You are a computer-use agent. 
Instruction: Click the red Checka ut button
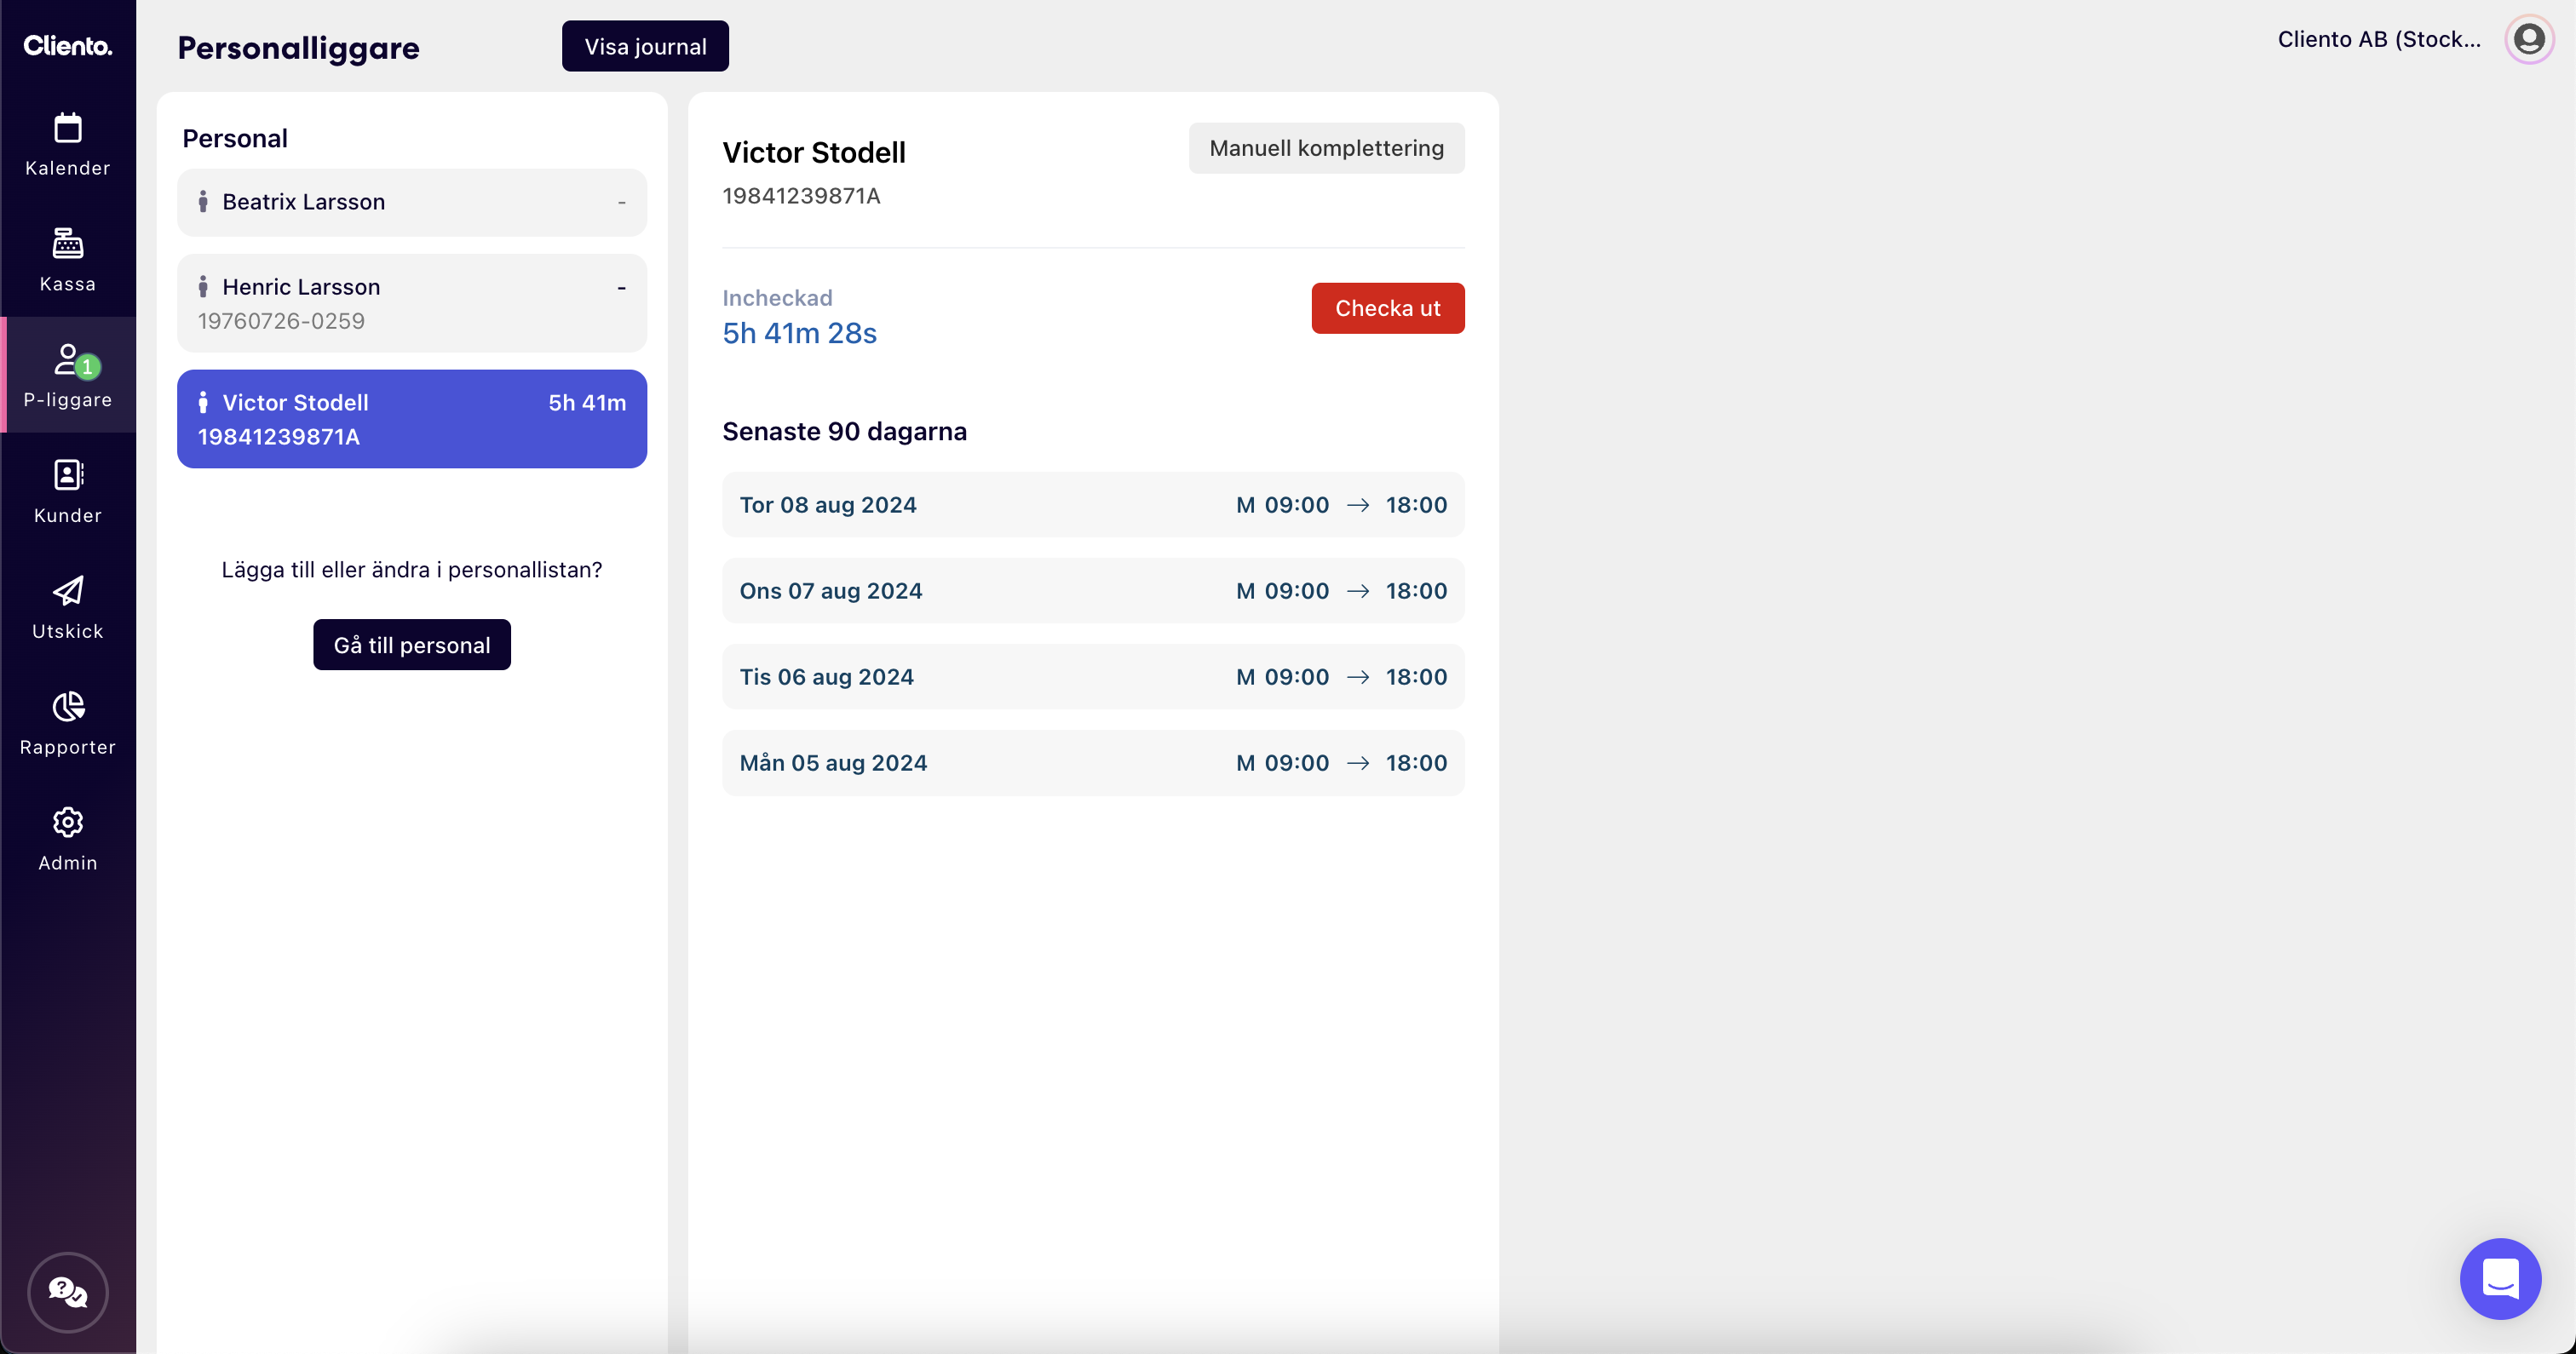tap(1388, 308)
